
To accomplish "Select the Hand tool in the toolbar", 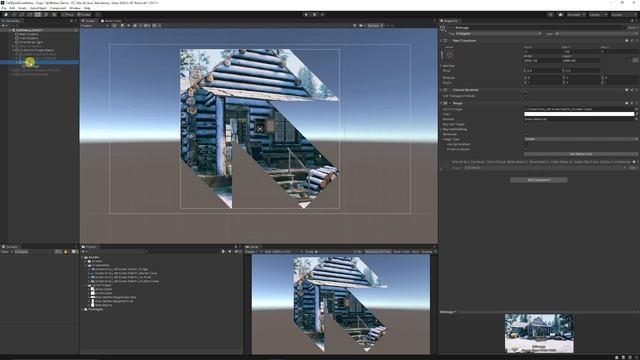I will point(6,15).
